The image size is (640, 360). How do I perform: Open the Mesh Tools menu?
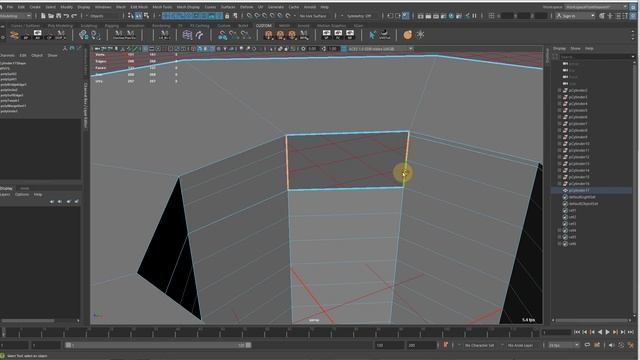click(162, 7)
